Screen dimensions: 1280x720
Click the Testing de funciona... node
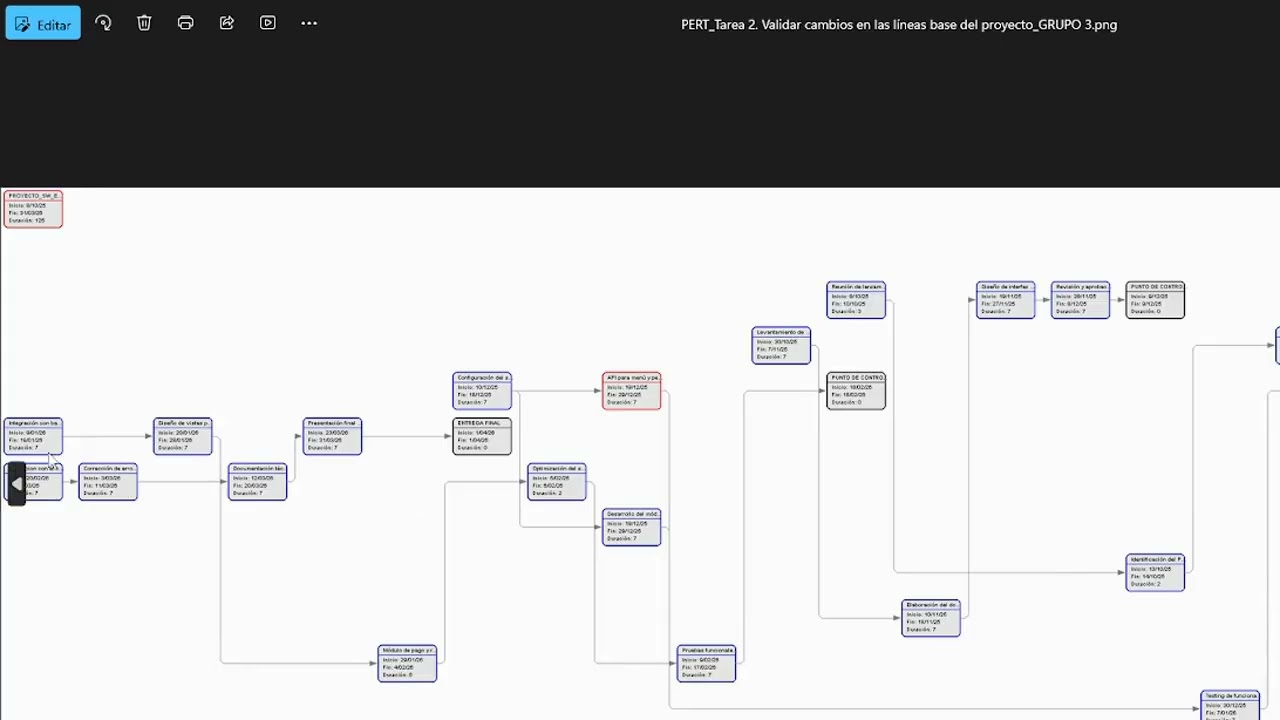(1230, 705)
